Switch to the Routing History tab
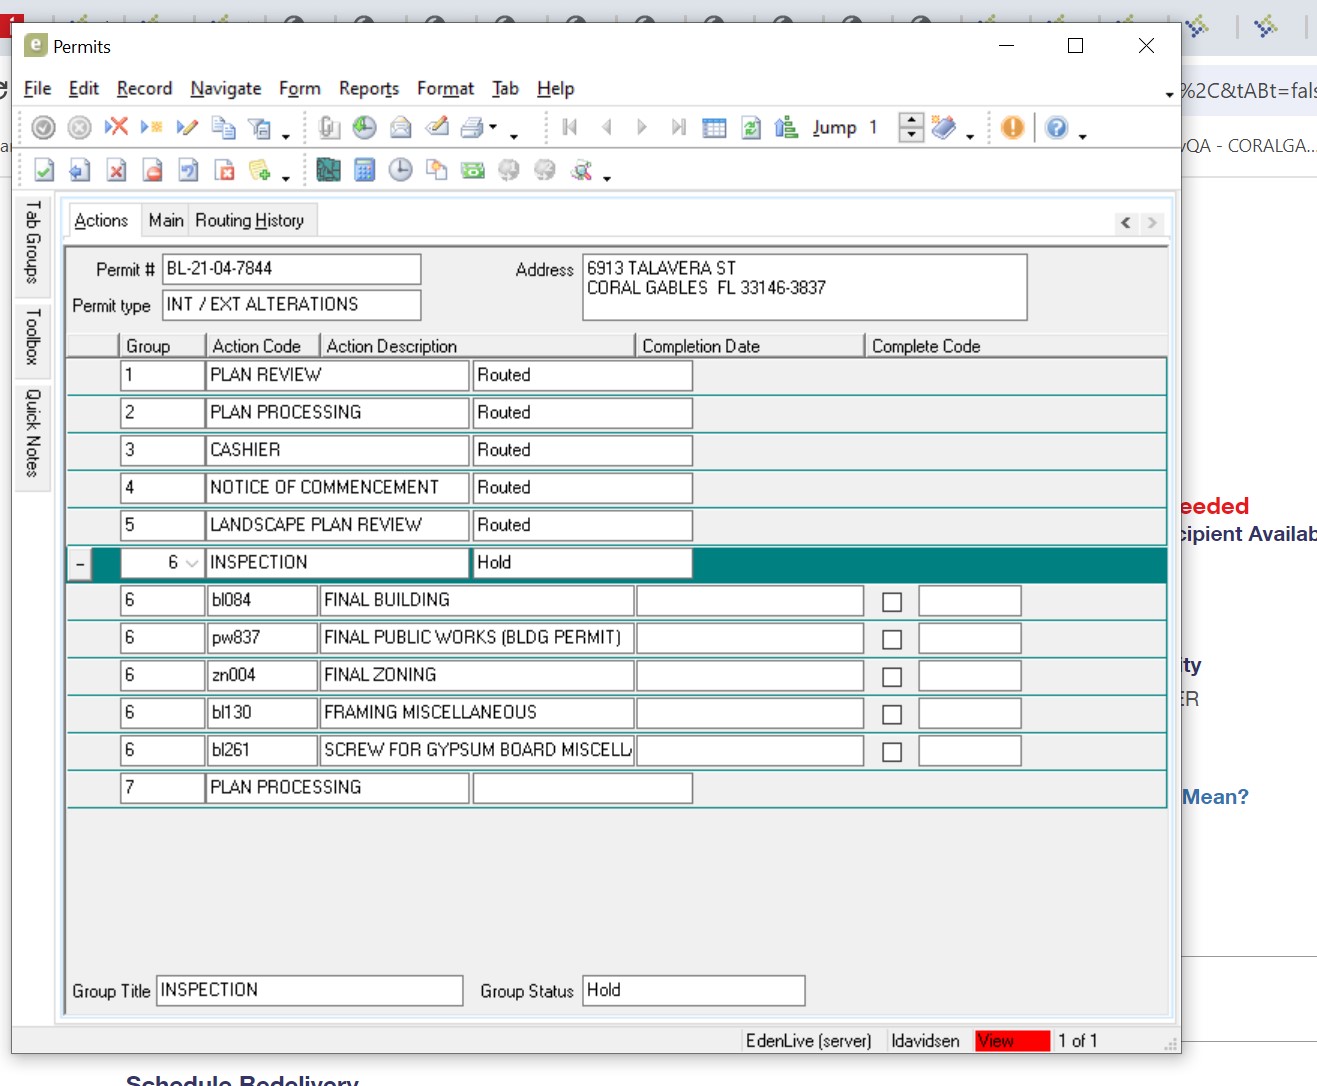The image size is (1317, 1086). point(249,220)
